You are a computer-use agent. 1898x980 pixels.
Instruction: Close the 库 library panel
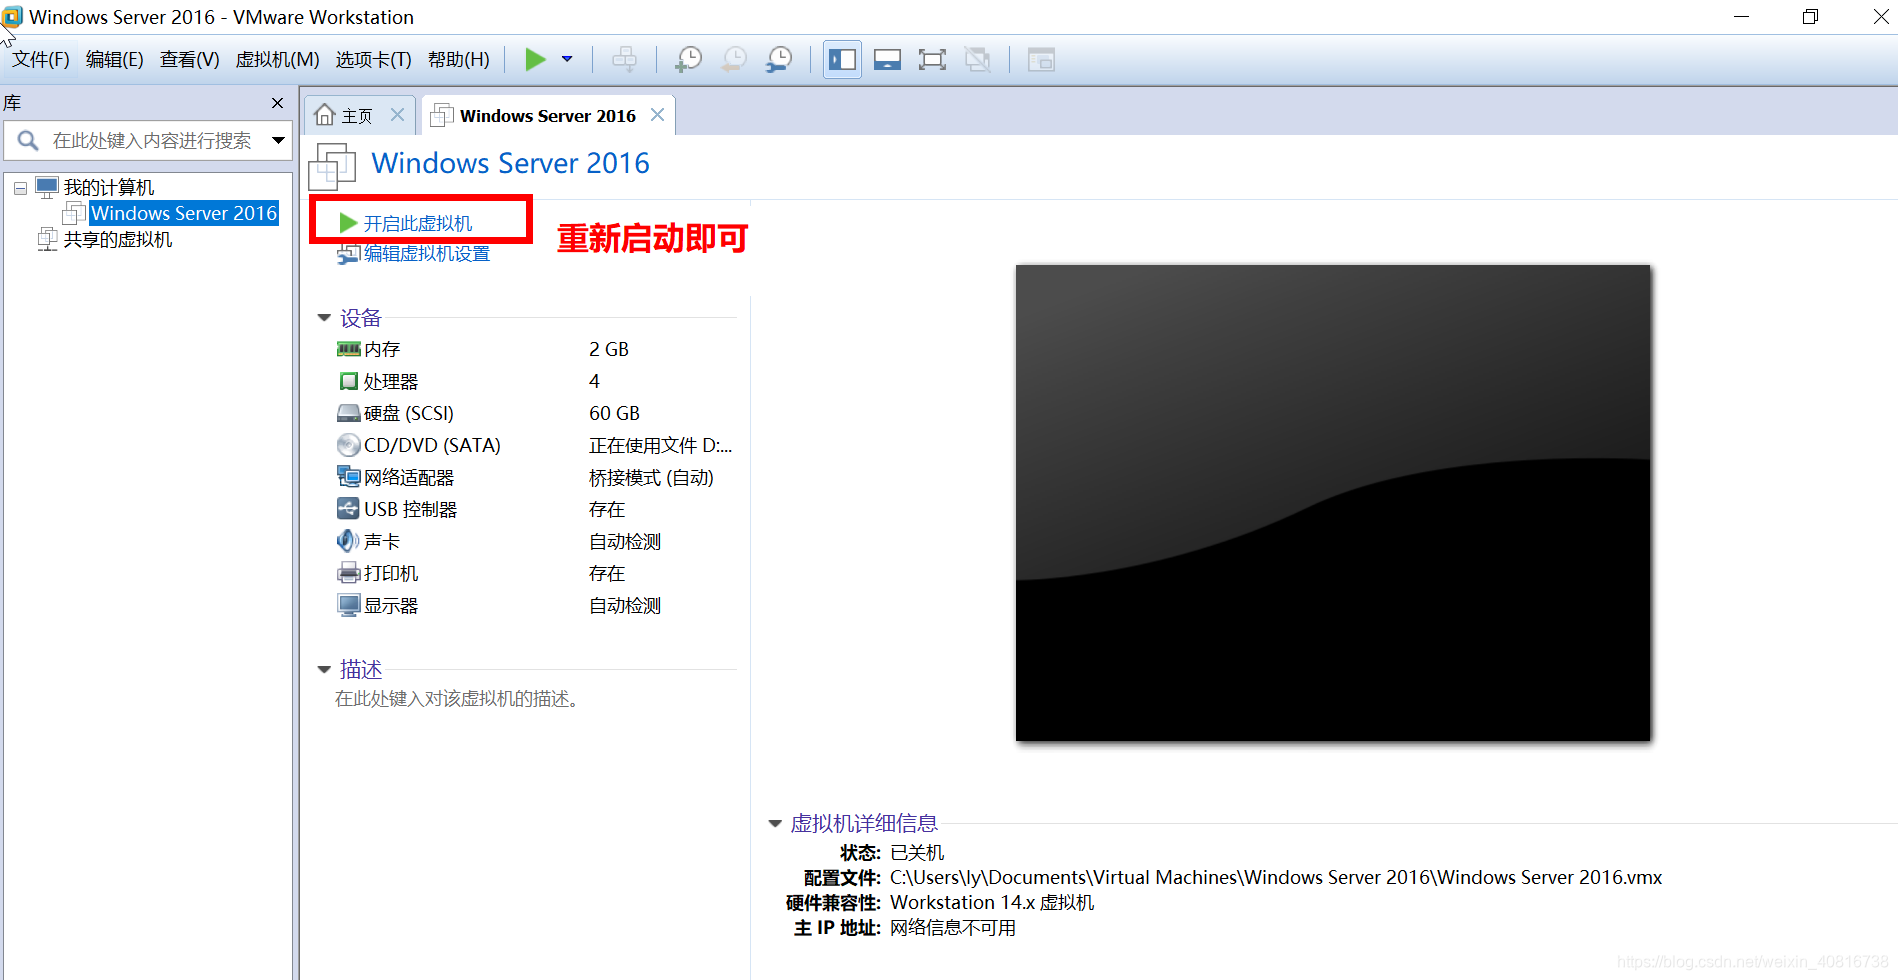pos(277,103)
